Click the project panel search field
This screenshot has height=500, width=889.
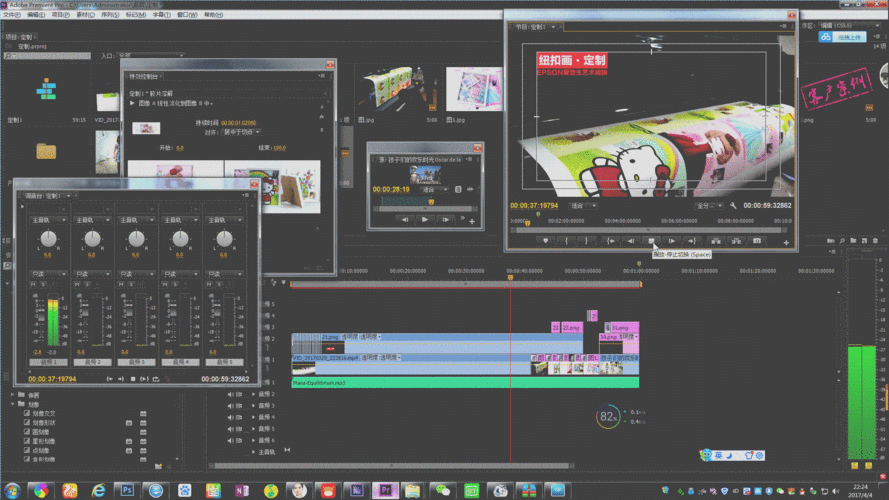pos(47,56)
